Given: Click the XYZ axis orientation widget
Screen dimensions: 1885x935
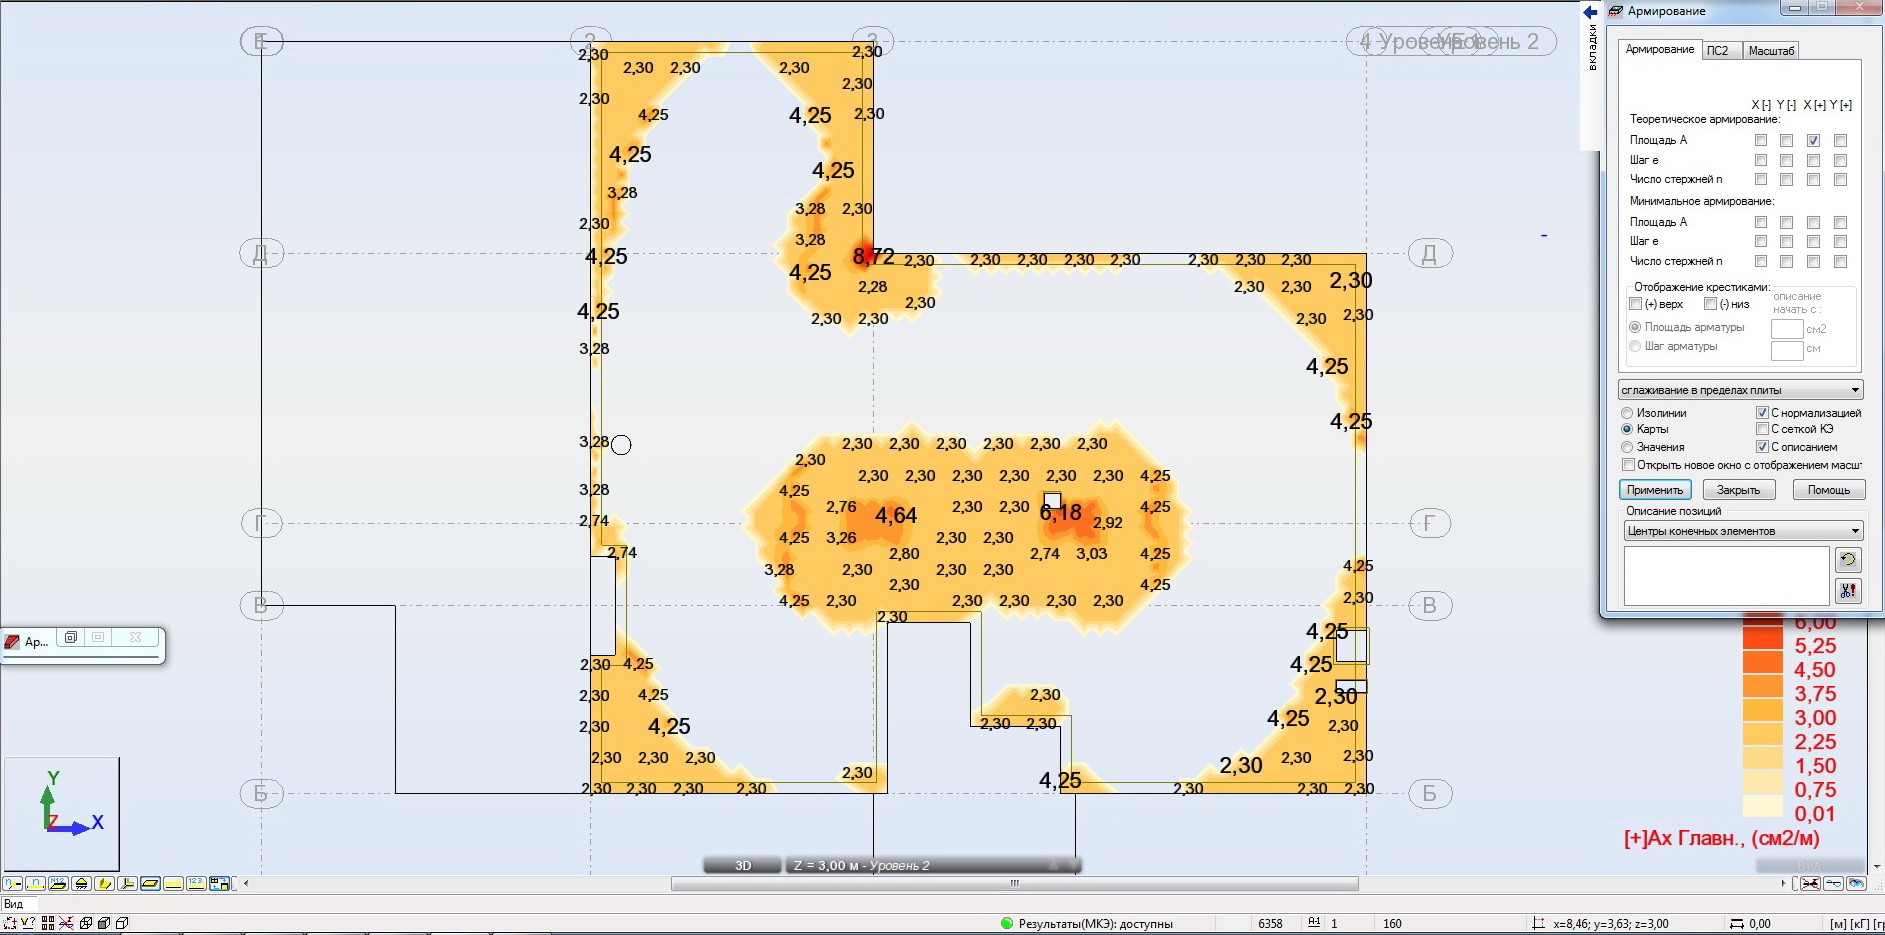Looking at the screenshot, I should tap(62, 813).
